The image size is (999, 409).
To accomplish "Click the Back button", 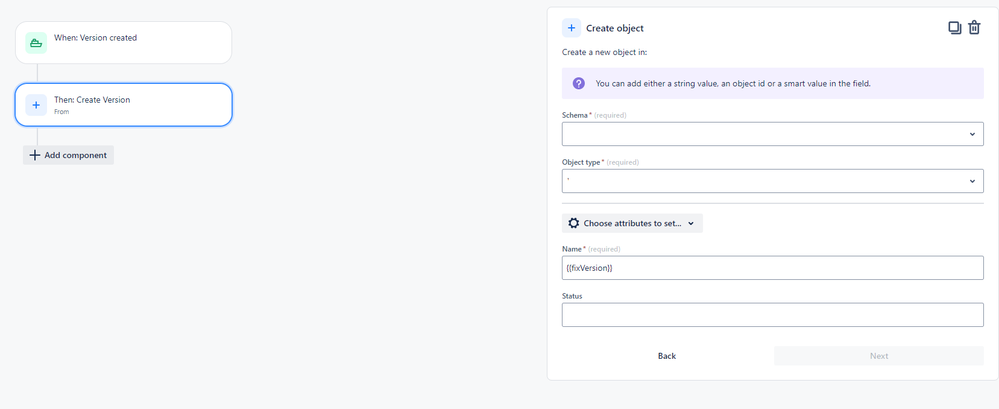I will pos(666,356).
